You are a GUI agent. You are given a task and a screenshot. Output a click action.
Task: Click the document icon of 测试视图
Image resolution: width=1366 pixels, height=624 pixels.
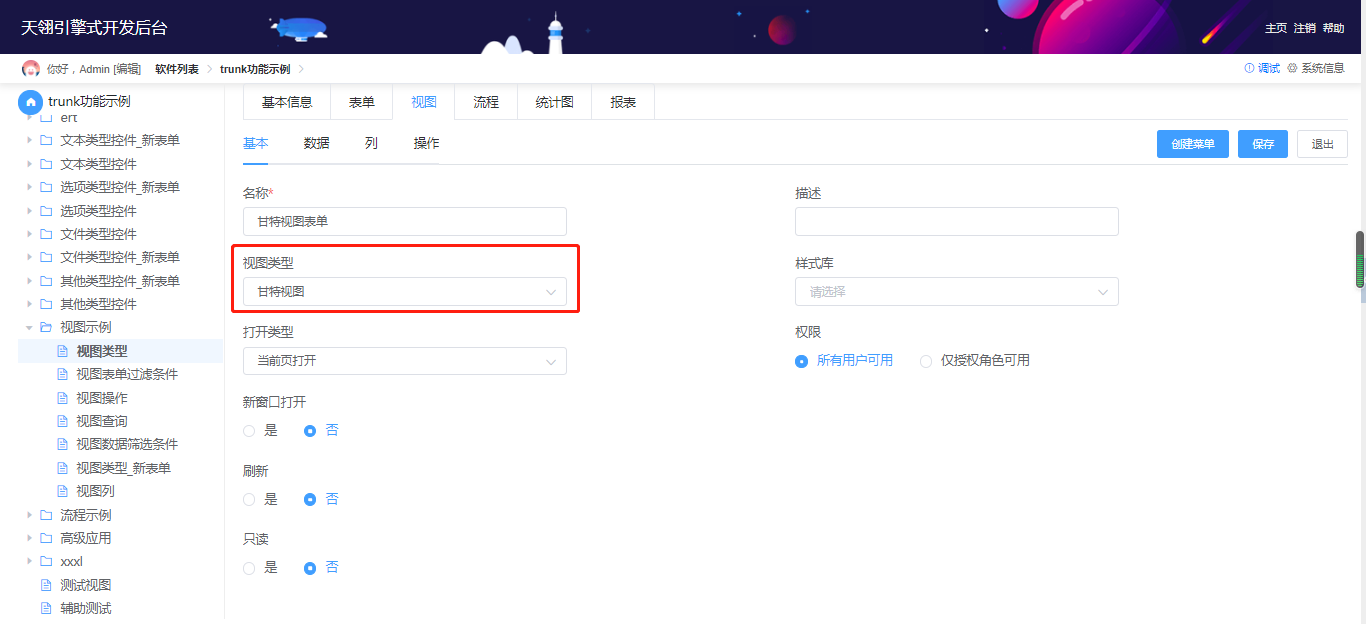click(x=46, y=585)
